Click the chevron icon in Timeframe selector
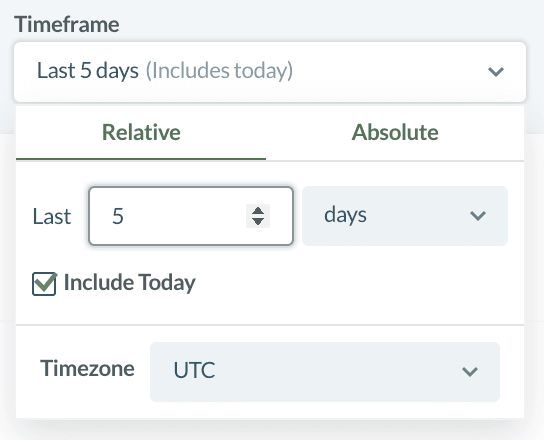544x440 pixels. click(x=495, y=72)
